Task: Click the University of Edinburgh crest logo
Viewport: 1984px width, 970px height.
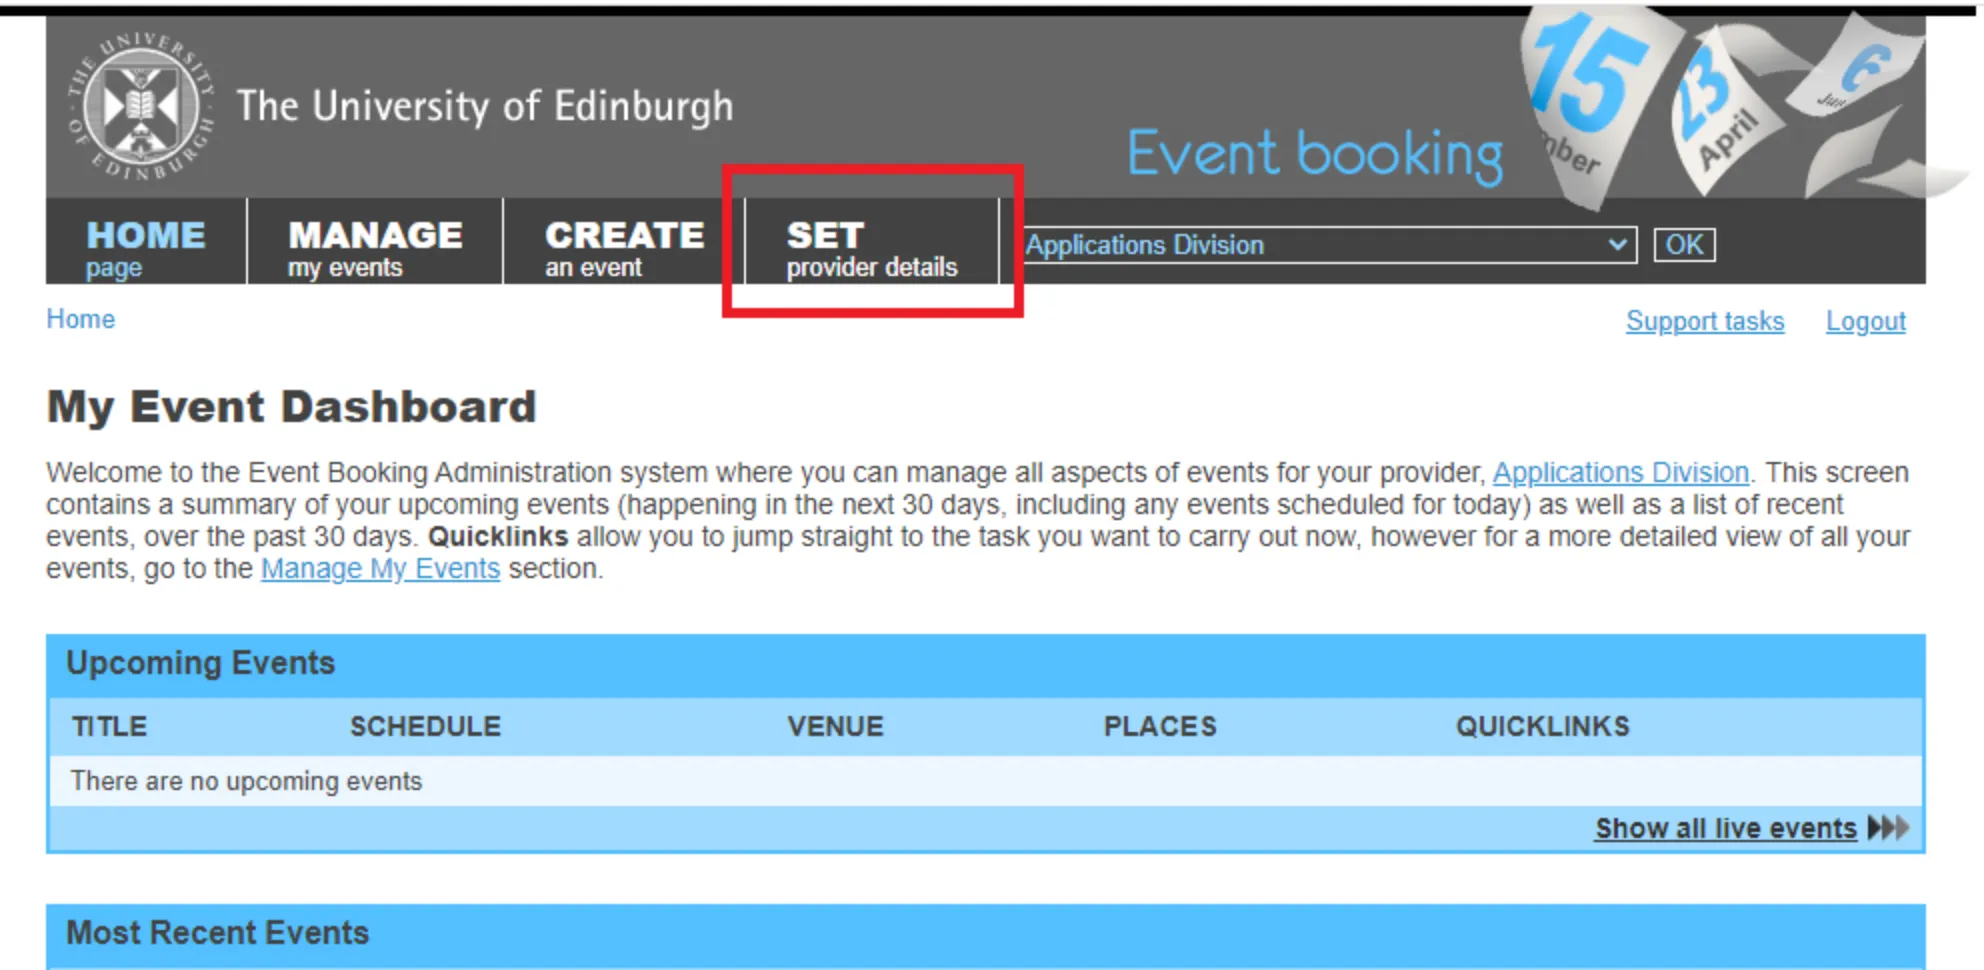Action: [141, 107]
